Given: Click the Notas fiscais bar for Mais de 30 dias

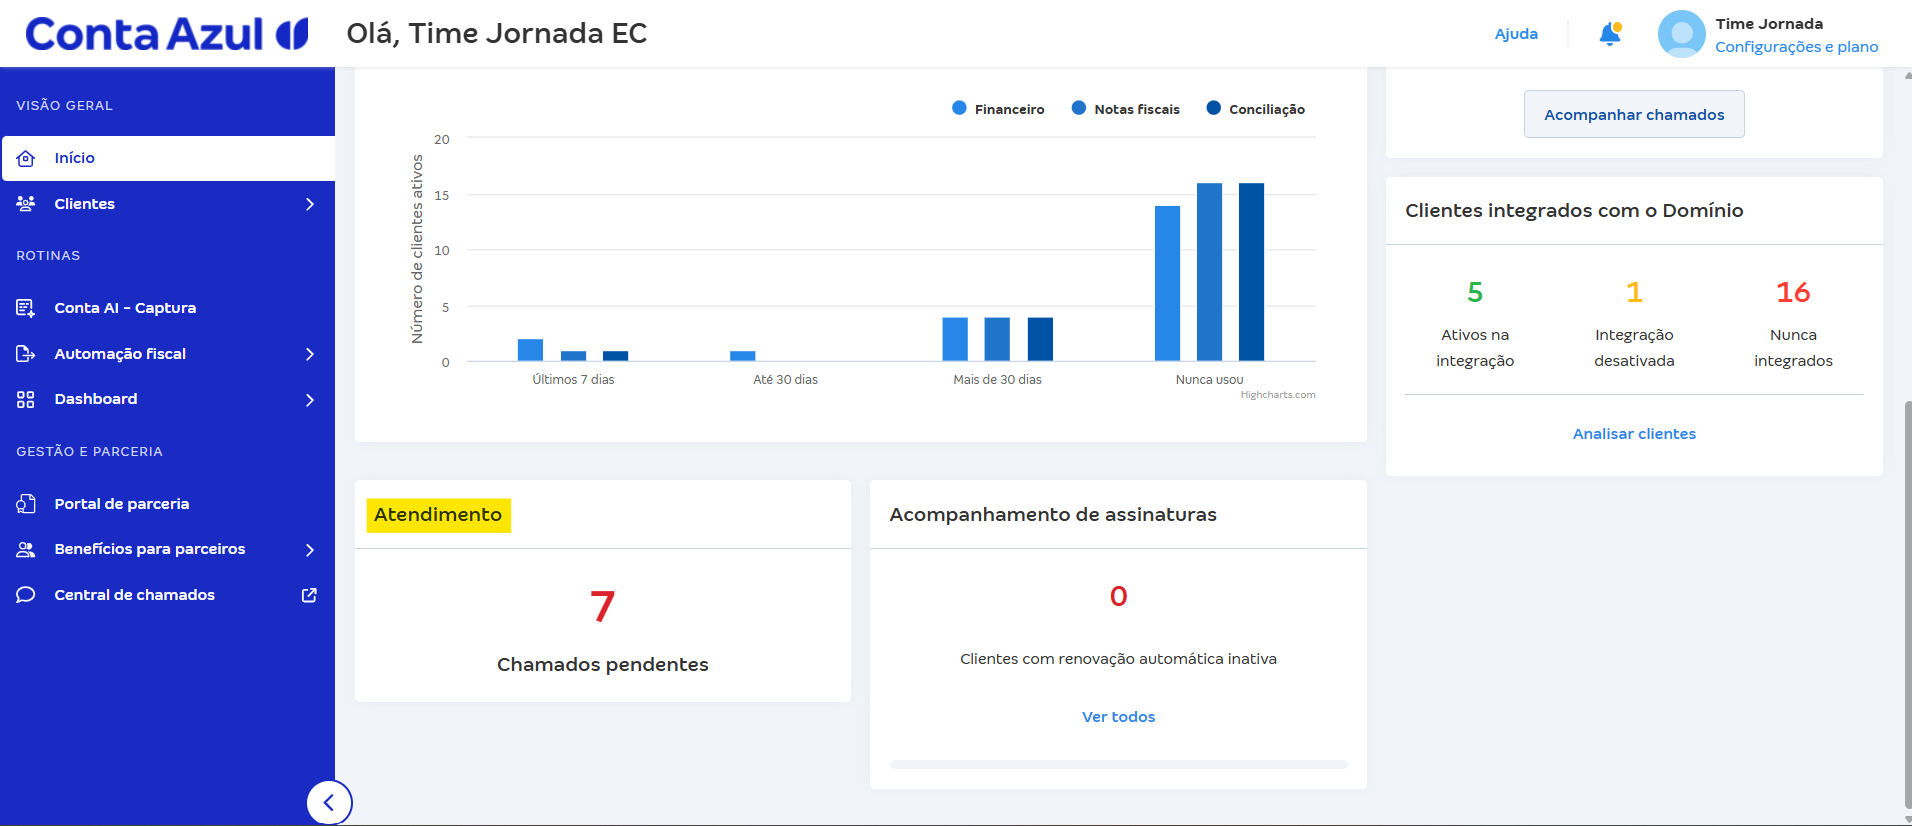Looking at the screenshot, I should (x=997, y=339).
